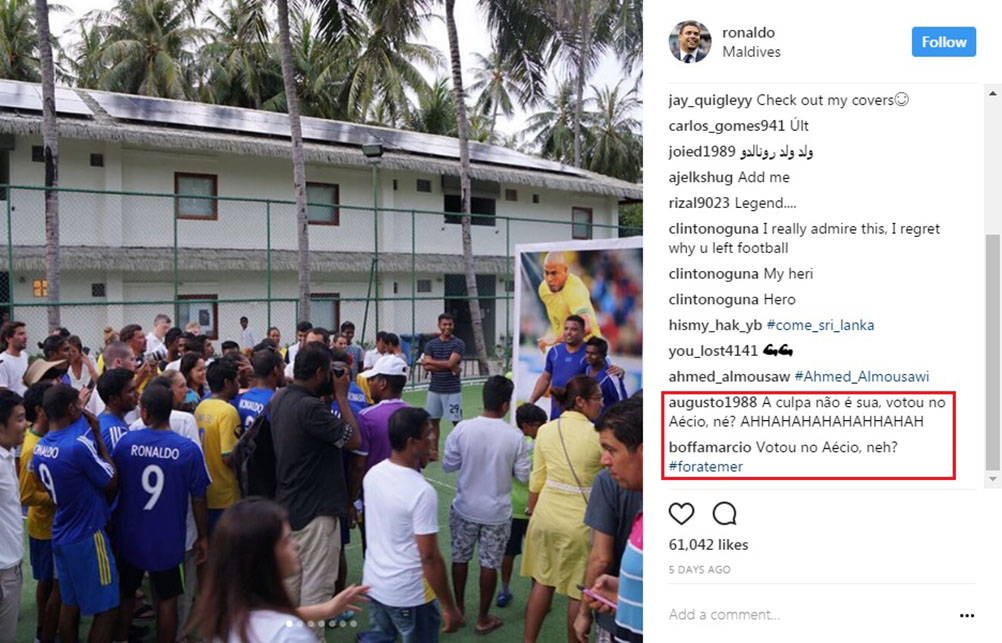The height and width of the screenshot is (643, 1002).
Task: Open the three-dot more options menu
Action: (967, 615)
